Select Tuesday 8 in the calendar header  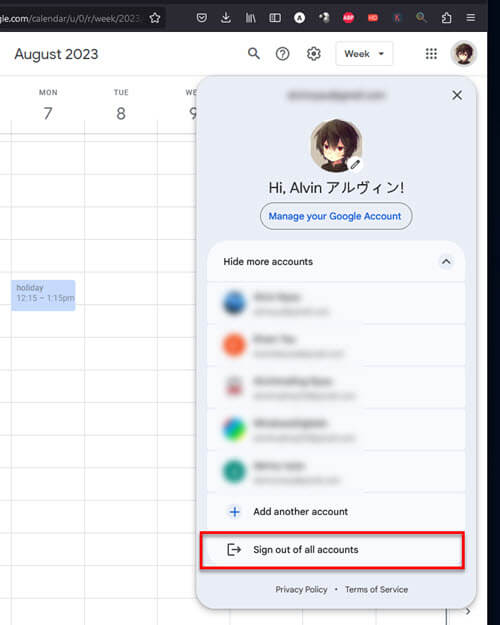tap(121, 114)
